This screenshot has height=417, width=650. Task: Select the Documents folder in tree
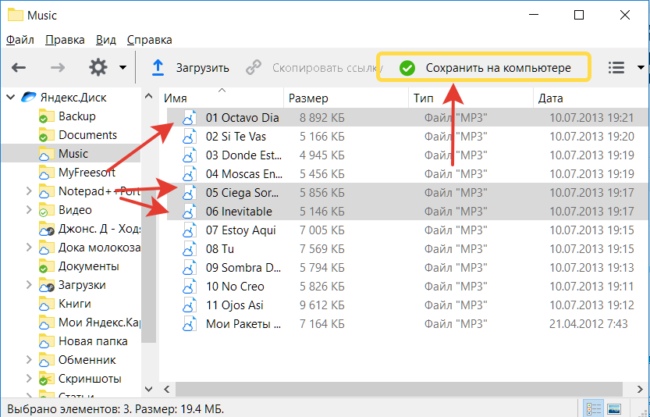coord(88,135)
